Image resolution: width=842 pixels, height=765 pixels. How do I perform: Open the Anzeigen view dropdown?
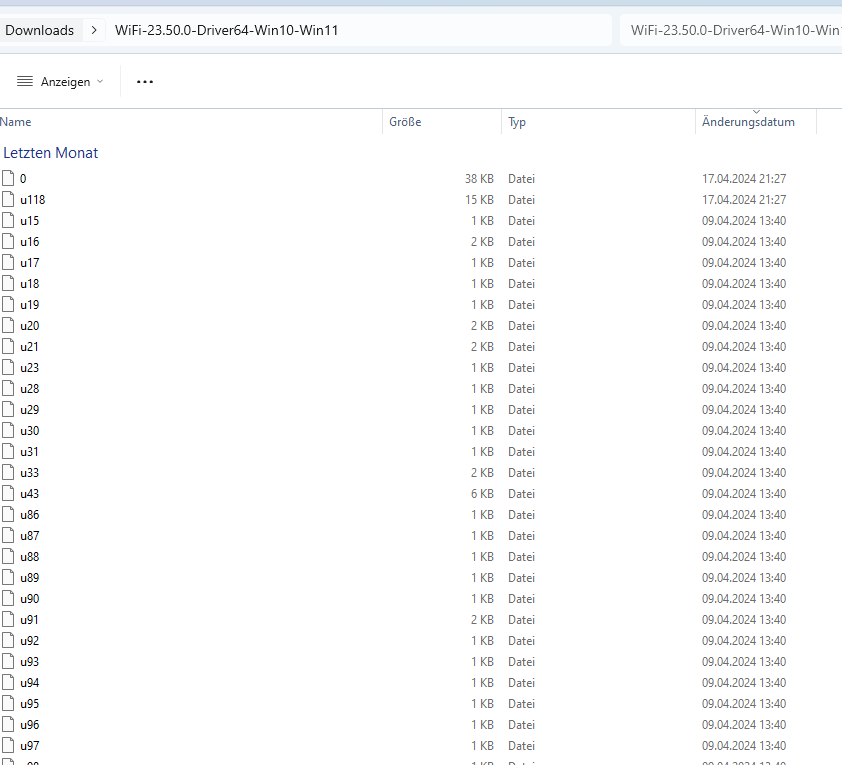coord(60,82)
